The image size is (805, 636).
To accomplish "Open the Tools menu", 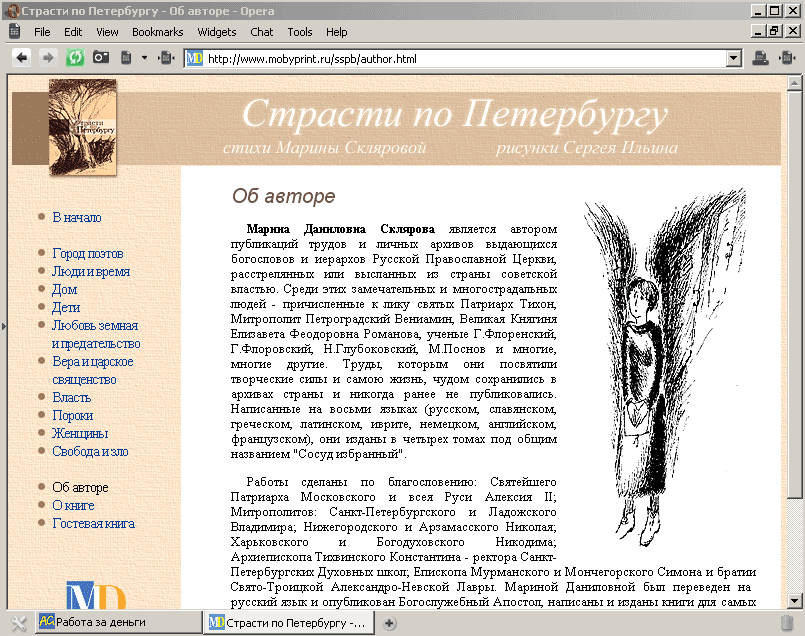I will (300, 32).
